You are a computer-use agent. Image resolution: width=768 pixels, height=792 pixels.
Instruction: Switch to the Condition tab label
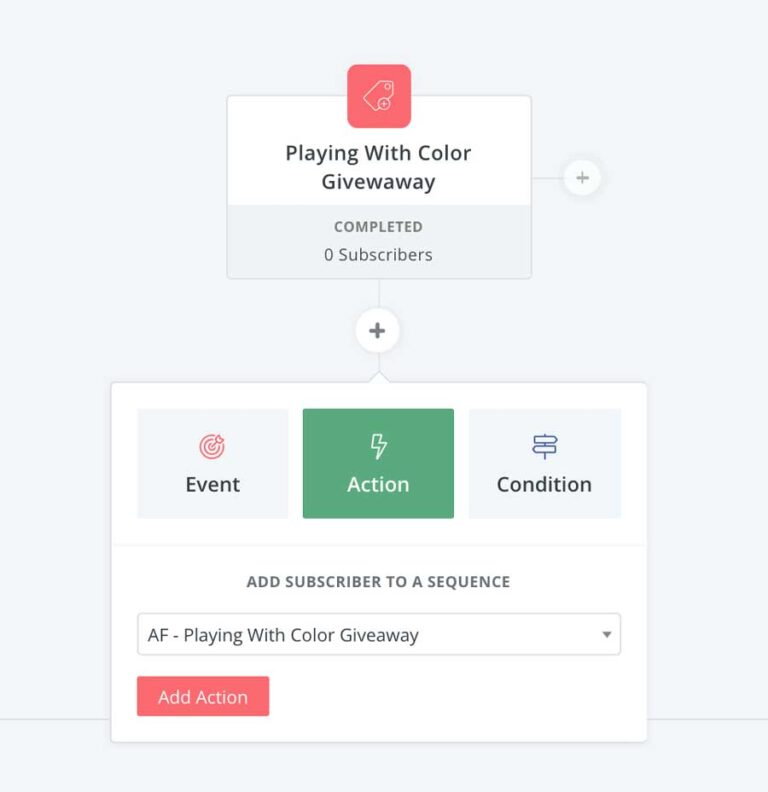pyautogui.click(x=544, y=485)
